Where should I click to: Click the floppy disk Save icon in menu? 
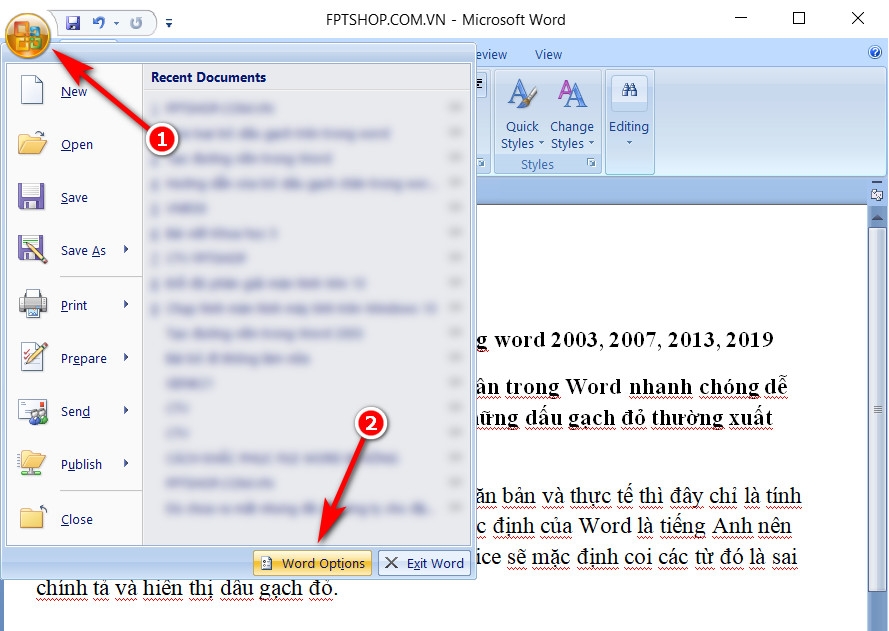[31, 196]
